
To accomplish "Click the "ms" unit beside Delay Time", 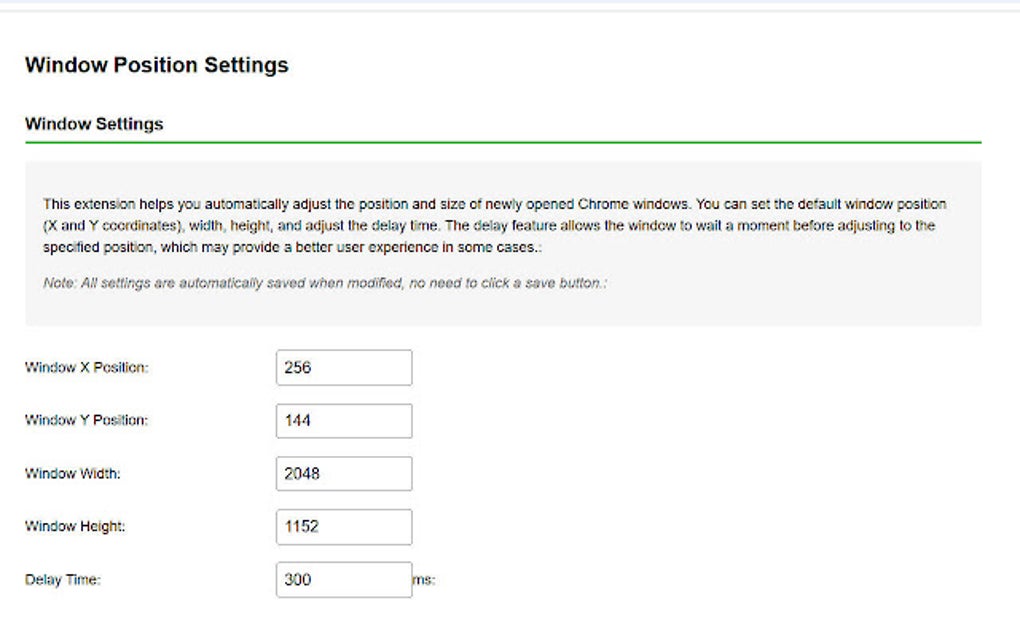I will (x=424, y=580).
